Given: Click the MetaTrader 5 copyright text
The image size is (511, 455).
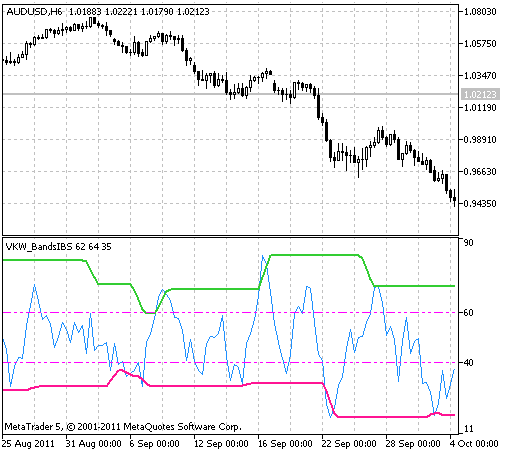Looking at the screenshot, I should point(123,427).
